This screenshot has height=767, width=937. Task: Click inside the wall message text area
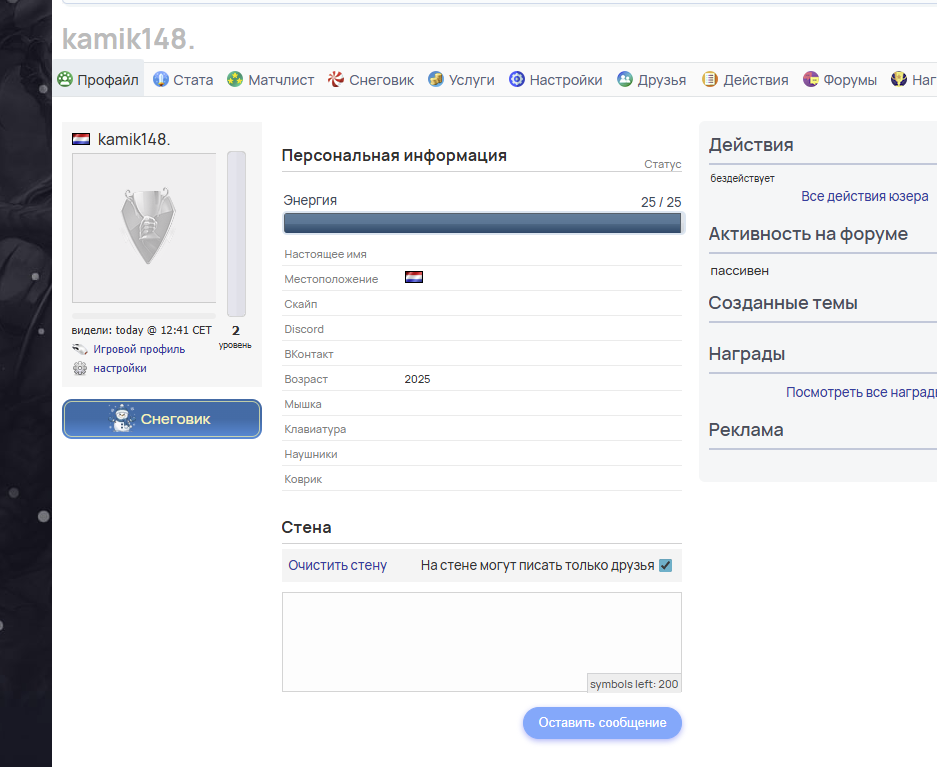(x=482, y=642)
